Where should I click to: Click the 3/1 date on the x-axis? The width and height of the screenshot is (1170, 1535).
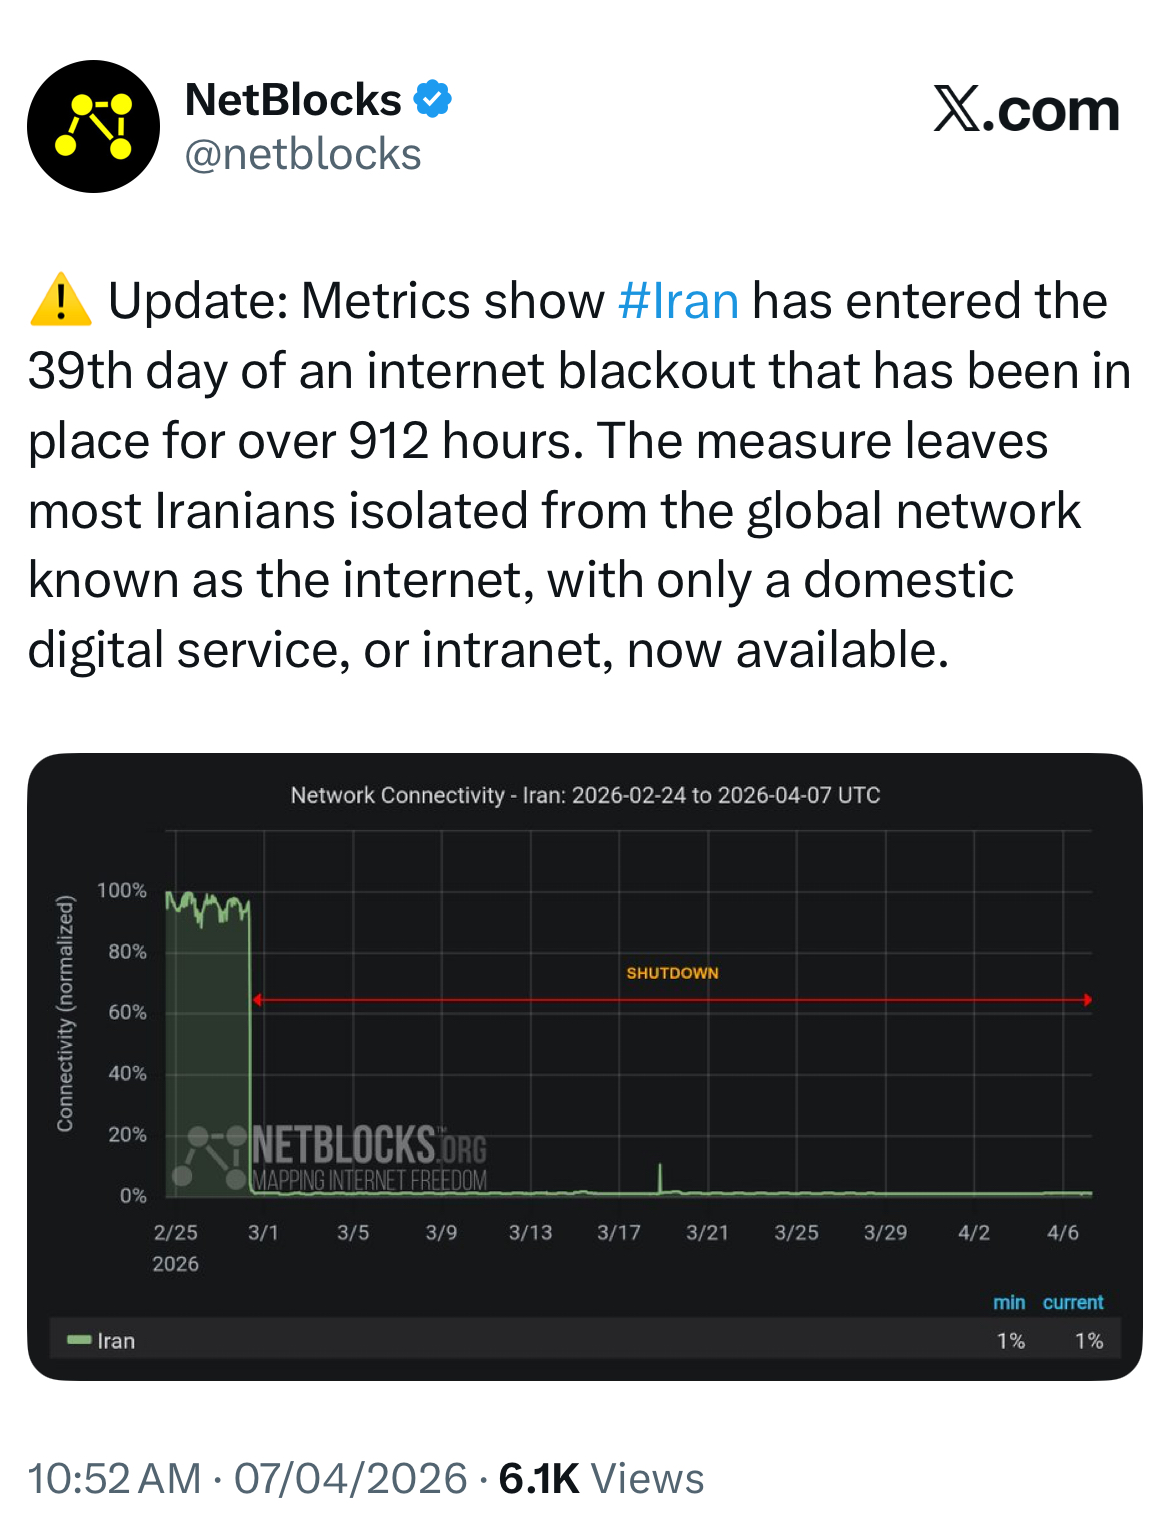(263, 1232)
